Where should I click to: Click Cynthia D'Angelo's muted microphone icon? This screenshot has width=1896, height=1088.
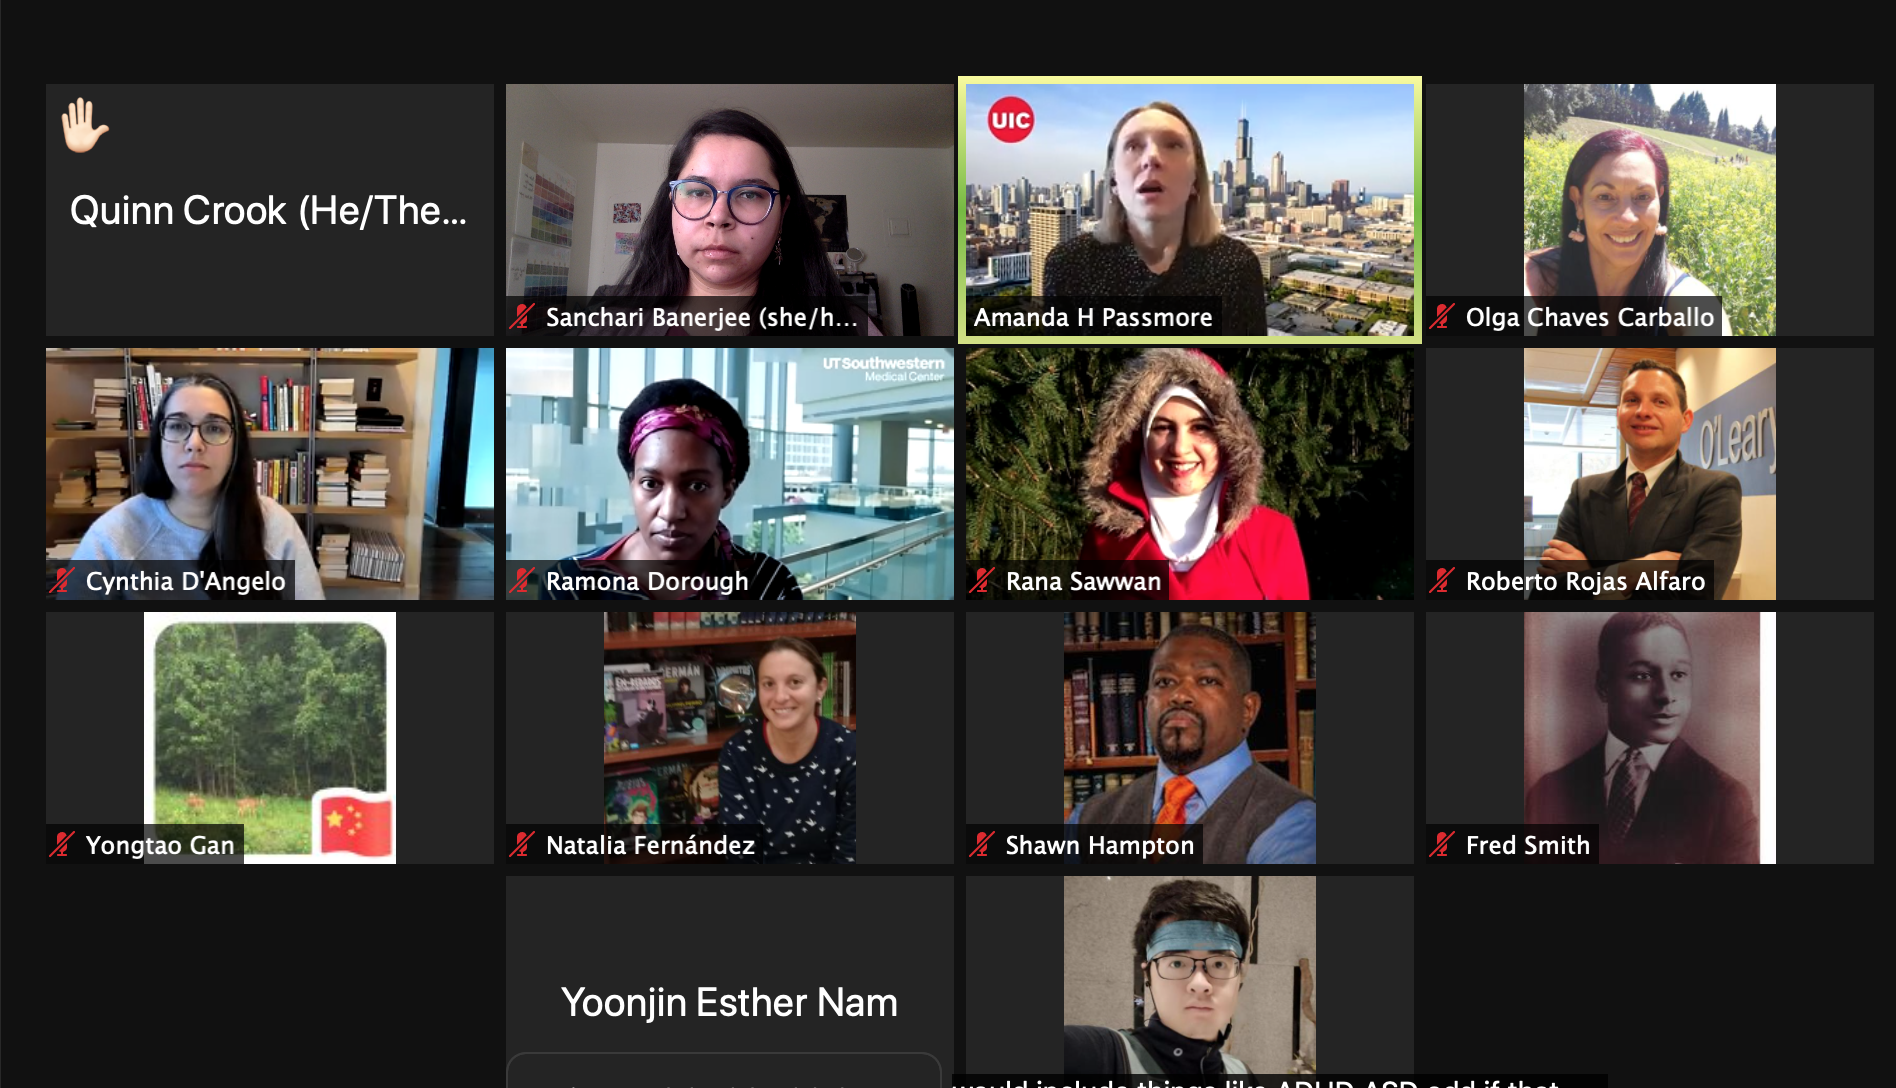click(62, 581)
